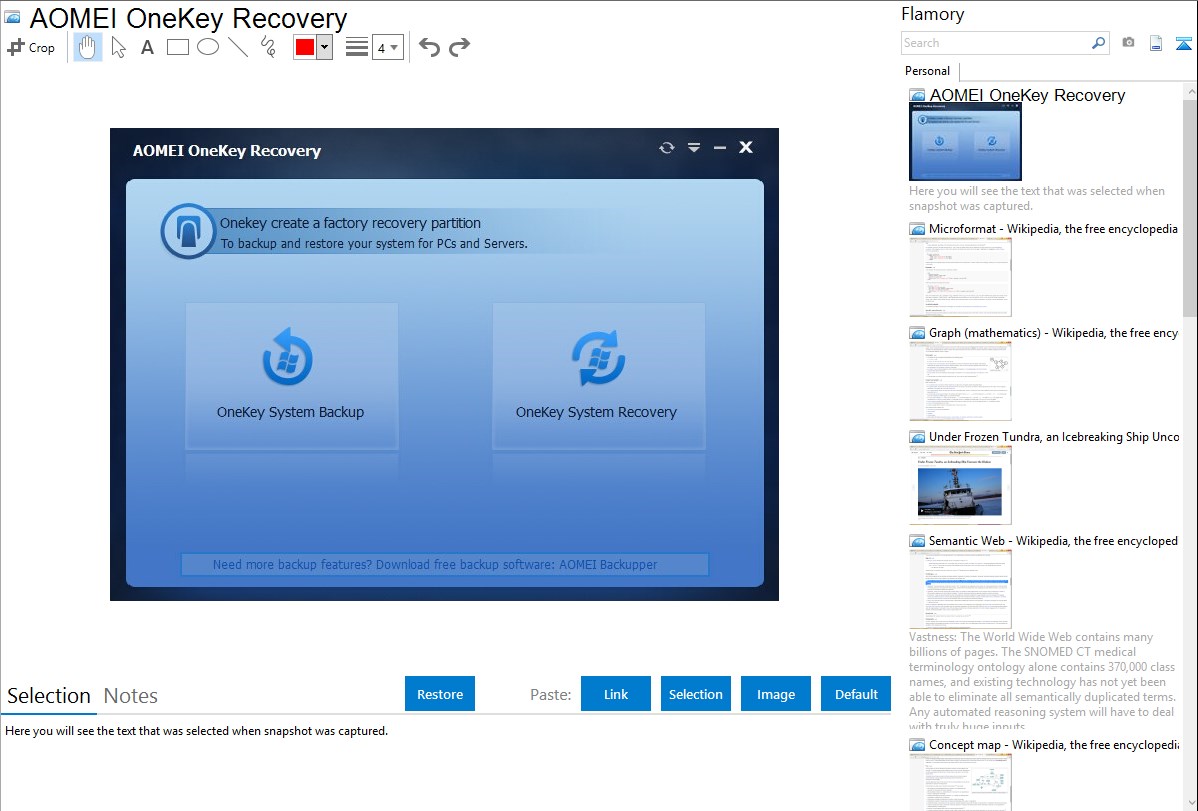Viewport: 1198px width, 811px height.
Task: Open the Graph (mathematics) snapshot thumbnail
Action: pos(960,381)
